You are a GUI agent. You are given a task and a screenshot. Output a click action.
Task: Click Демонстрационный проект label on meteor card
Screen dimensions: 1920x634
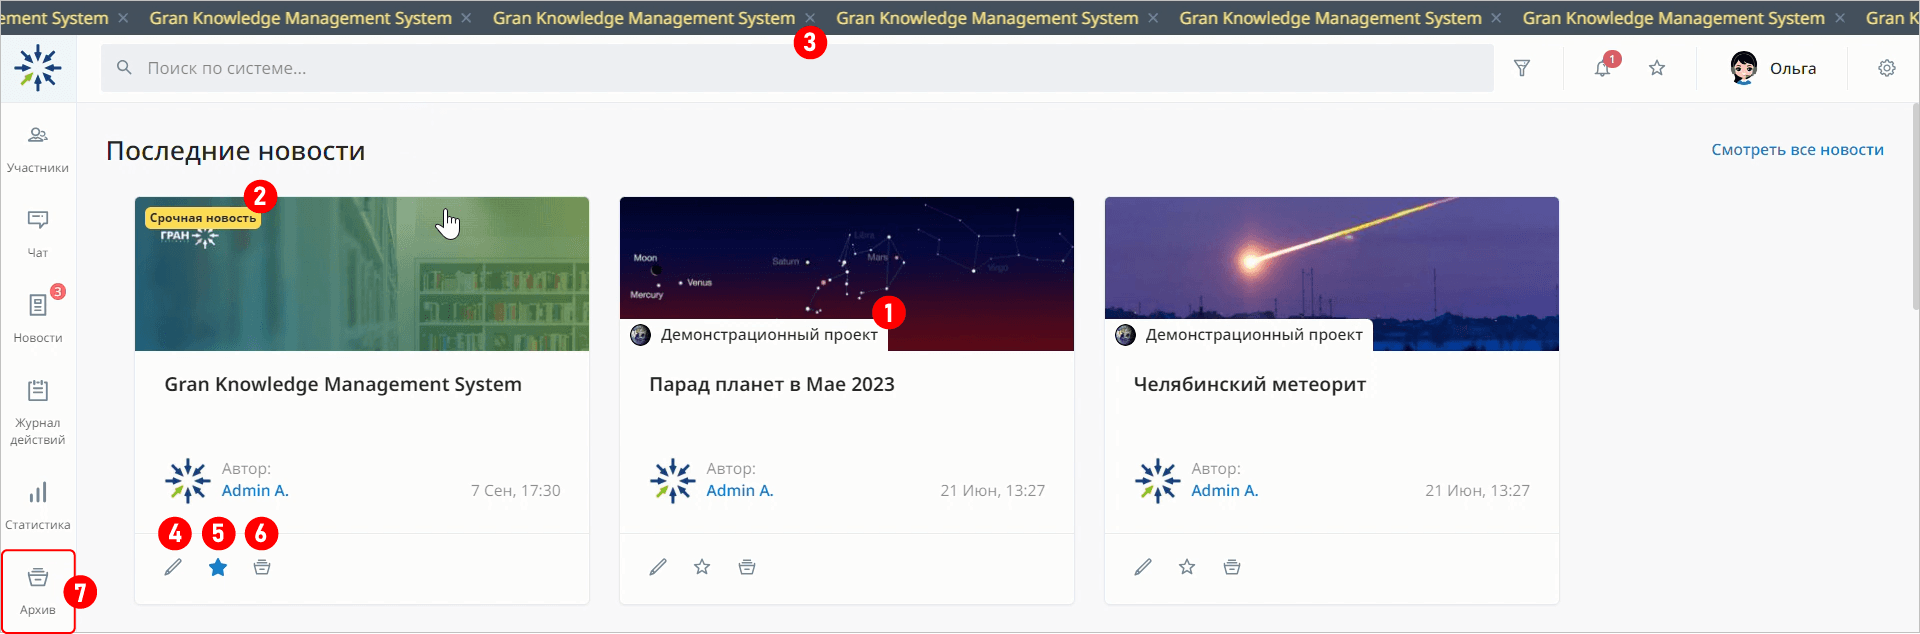click(x=1254, y=335)
